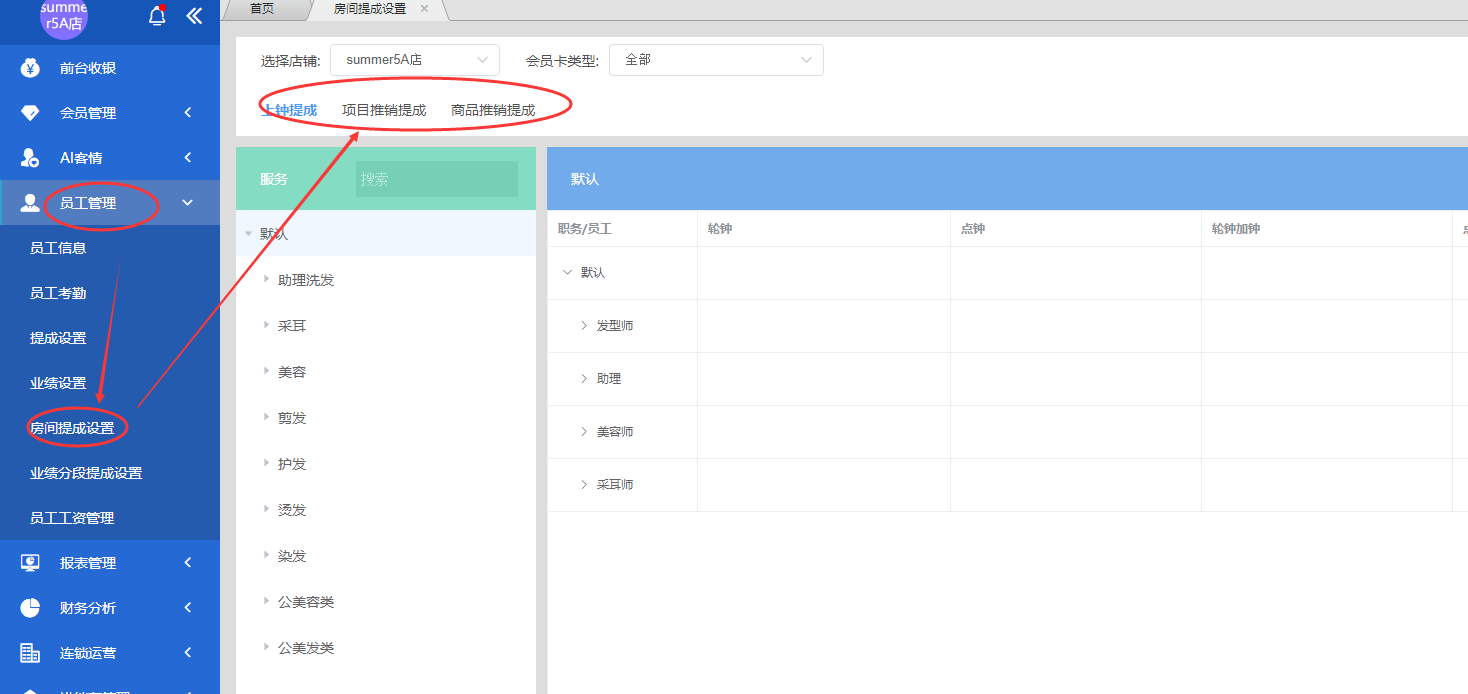Click the pie chart icon beside 财务分析

(x=30, y=608)
